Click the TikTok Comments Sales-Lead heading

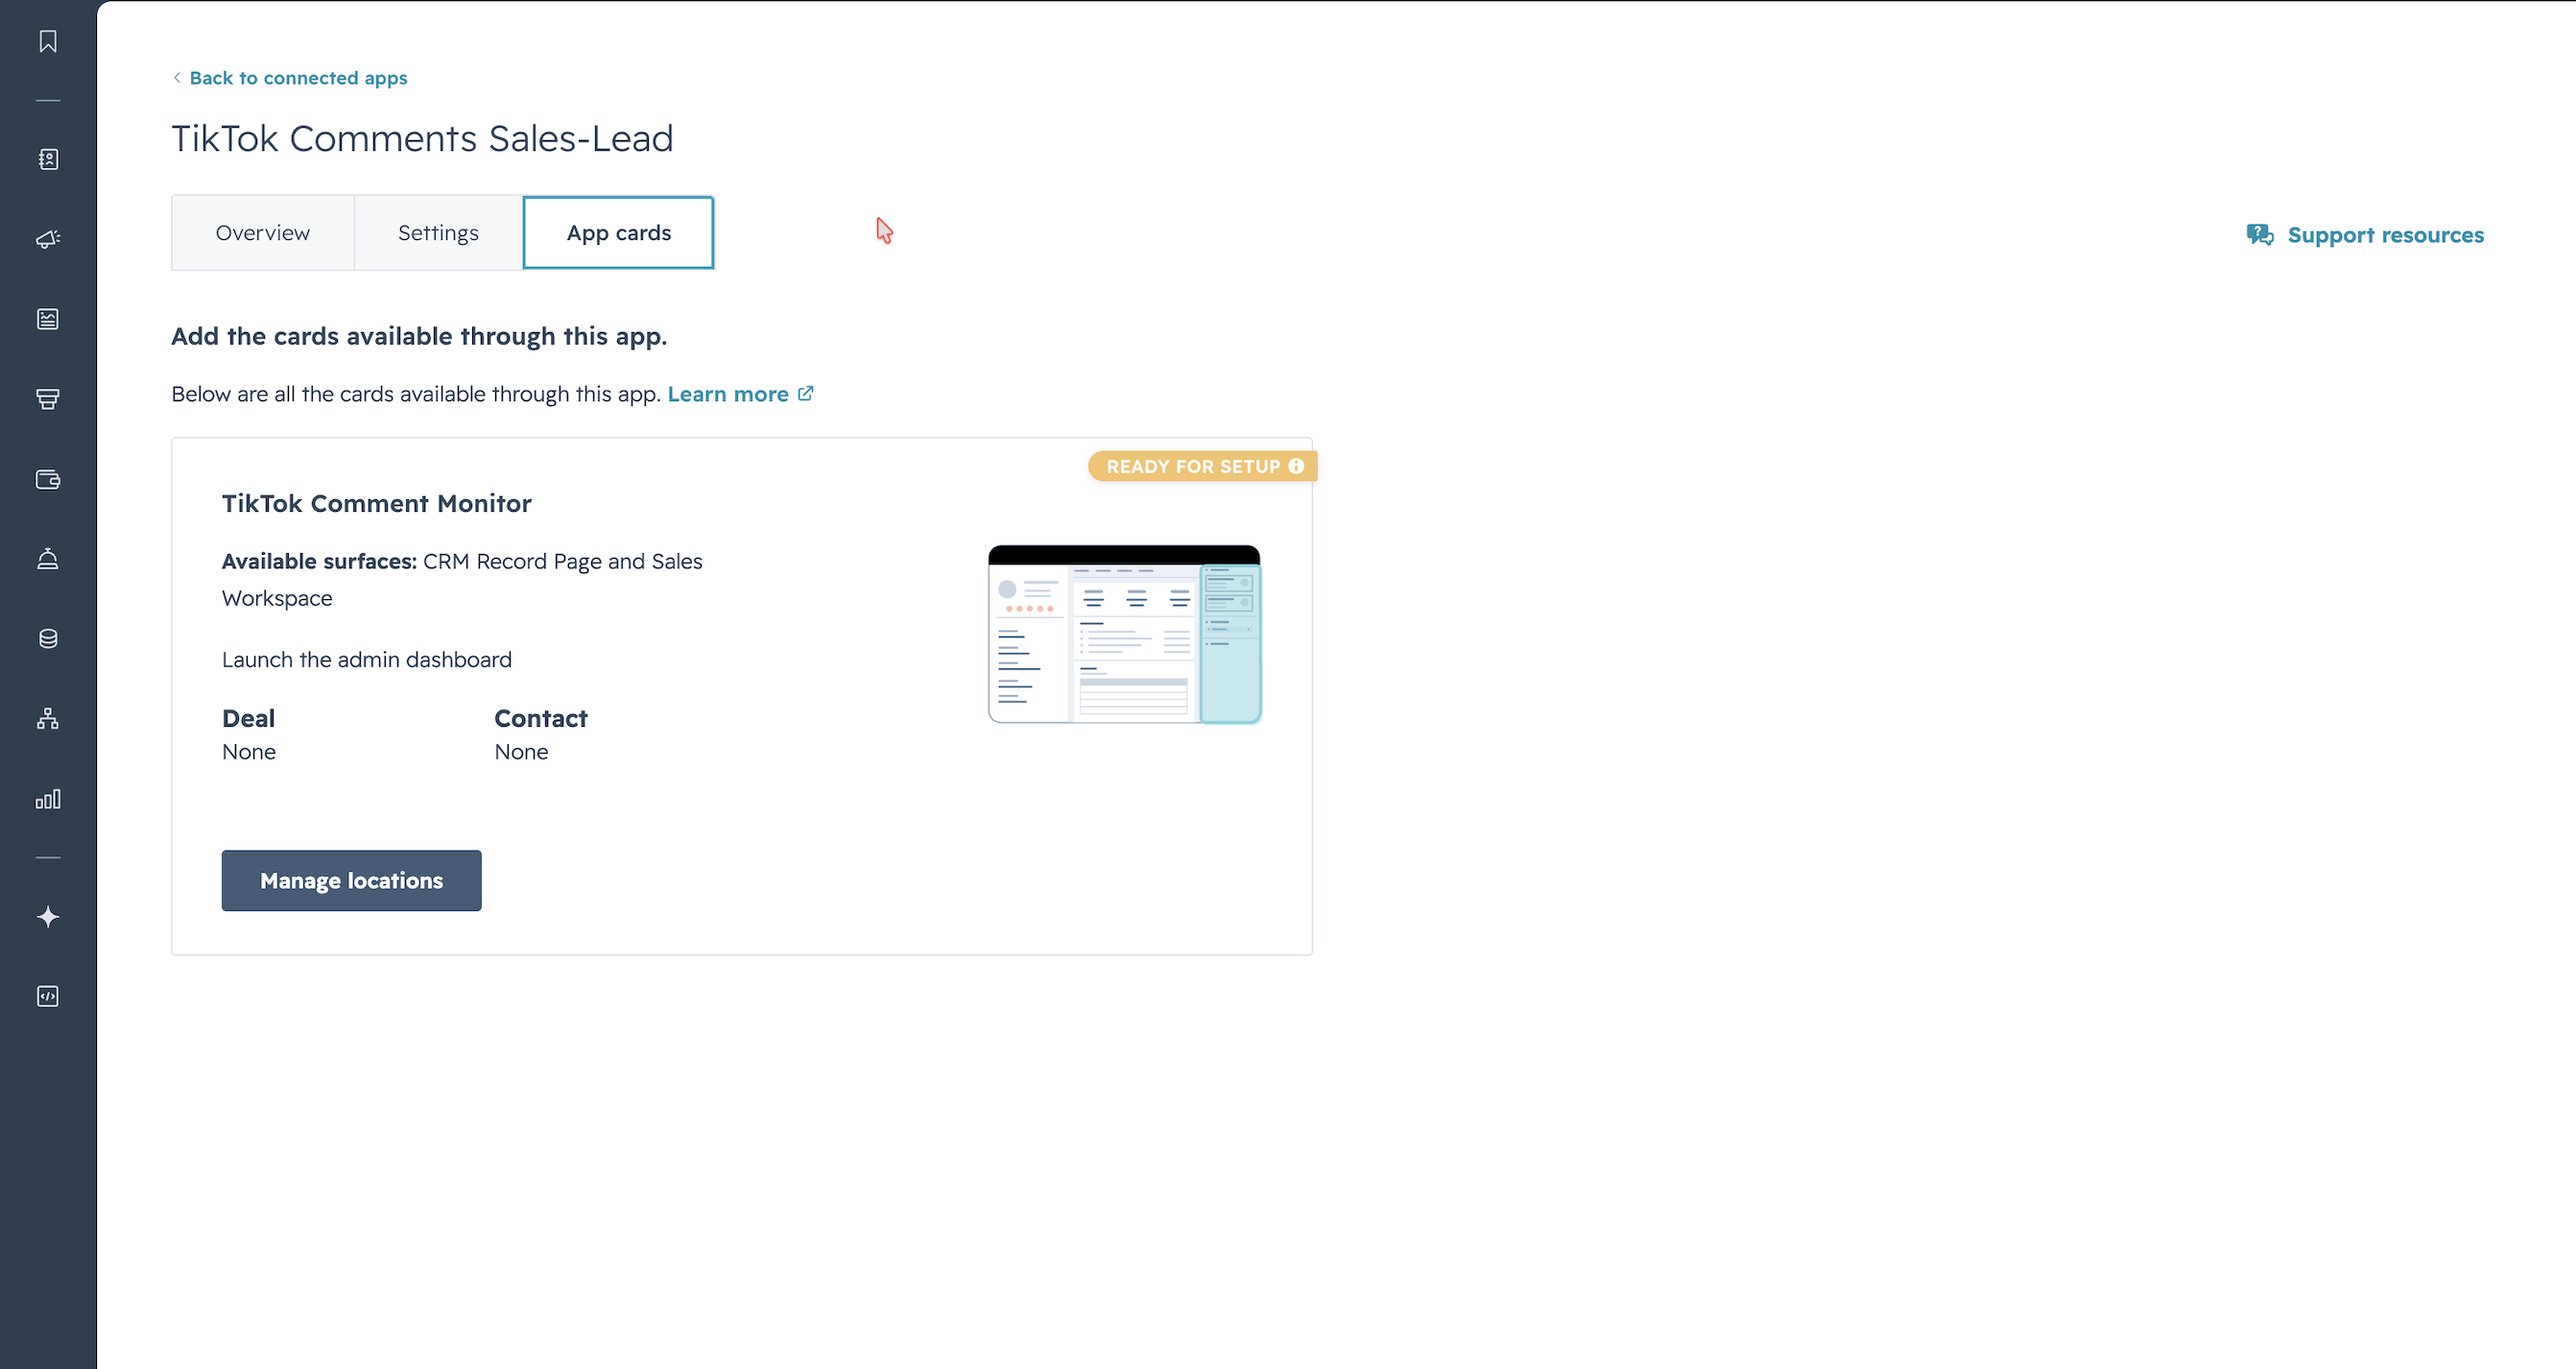[x=422, y=138]
